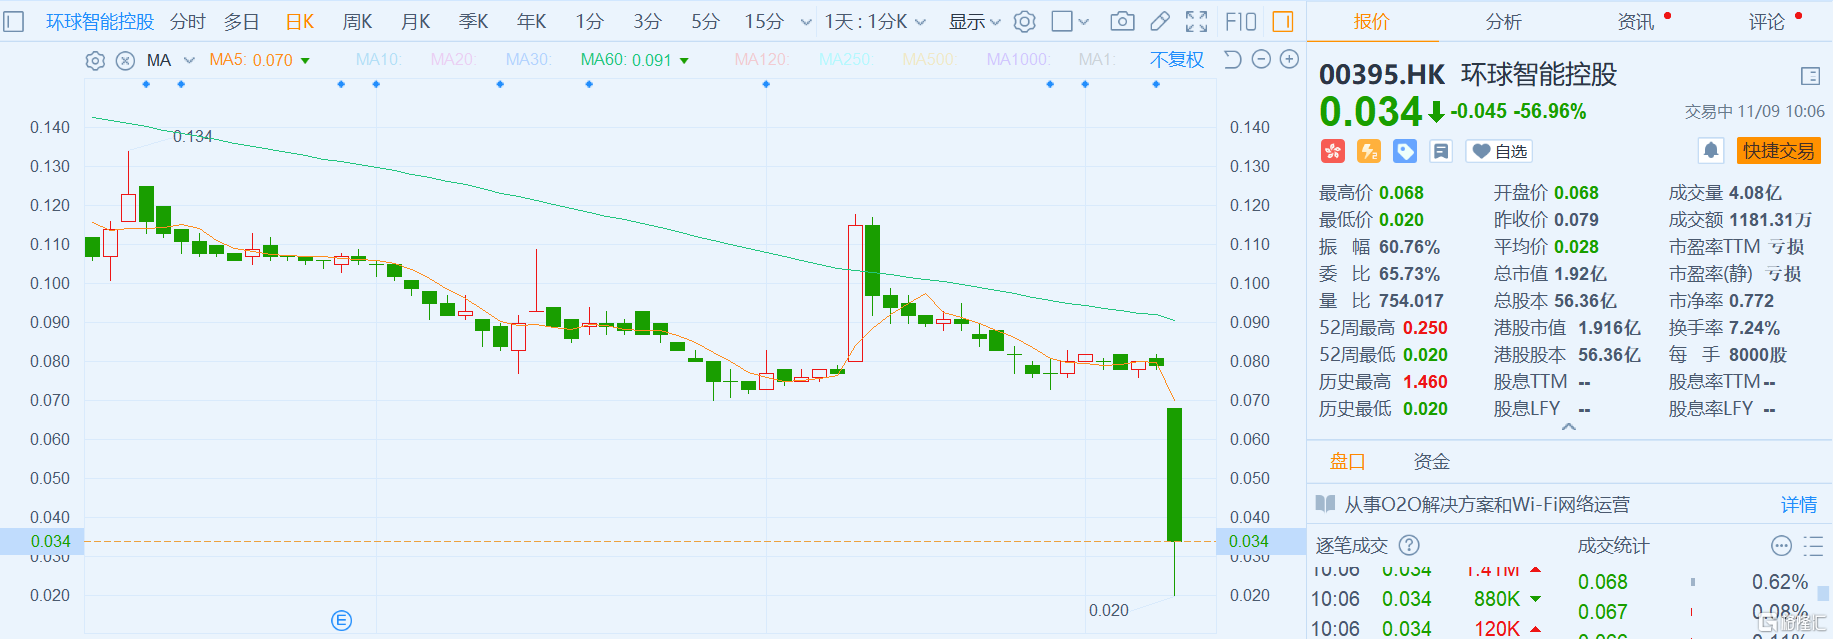The height and width of the screenshot is (639, 1833).
Task: Open the 评论 comments tab
Action: 1767,21
